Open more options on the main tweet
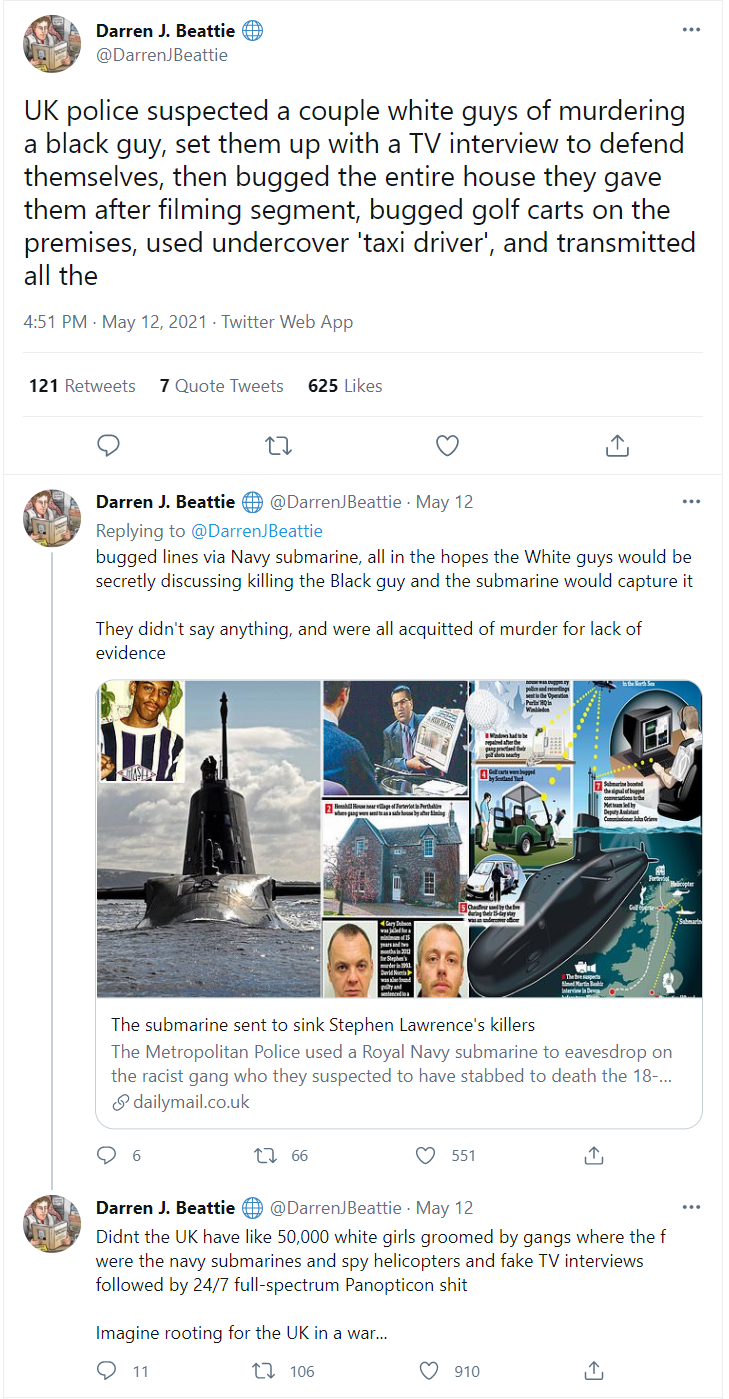Image resolution: width=729 pixels, height=1399 pixels. click(x=691, y=29)
